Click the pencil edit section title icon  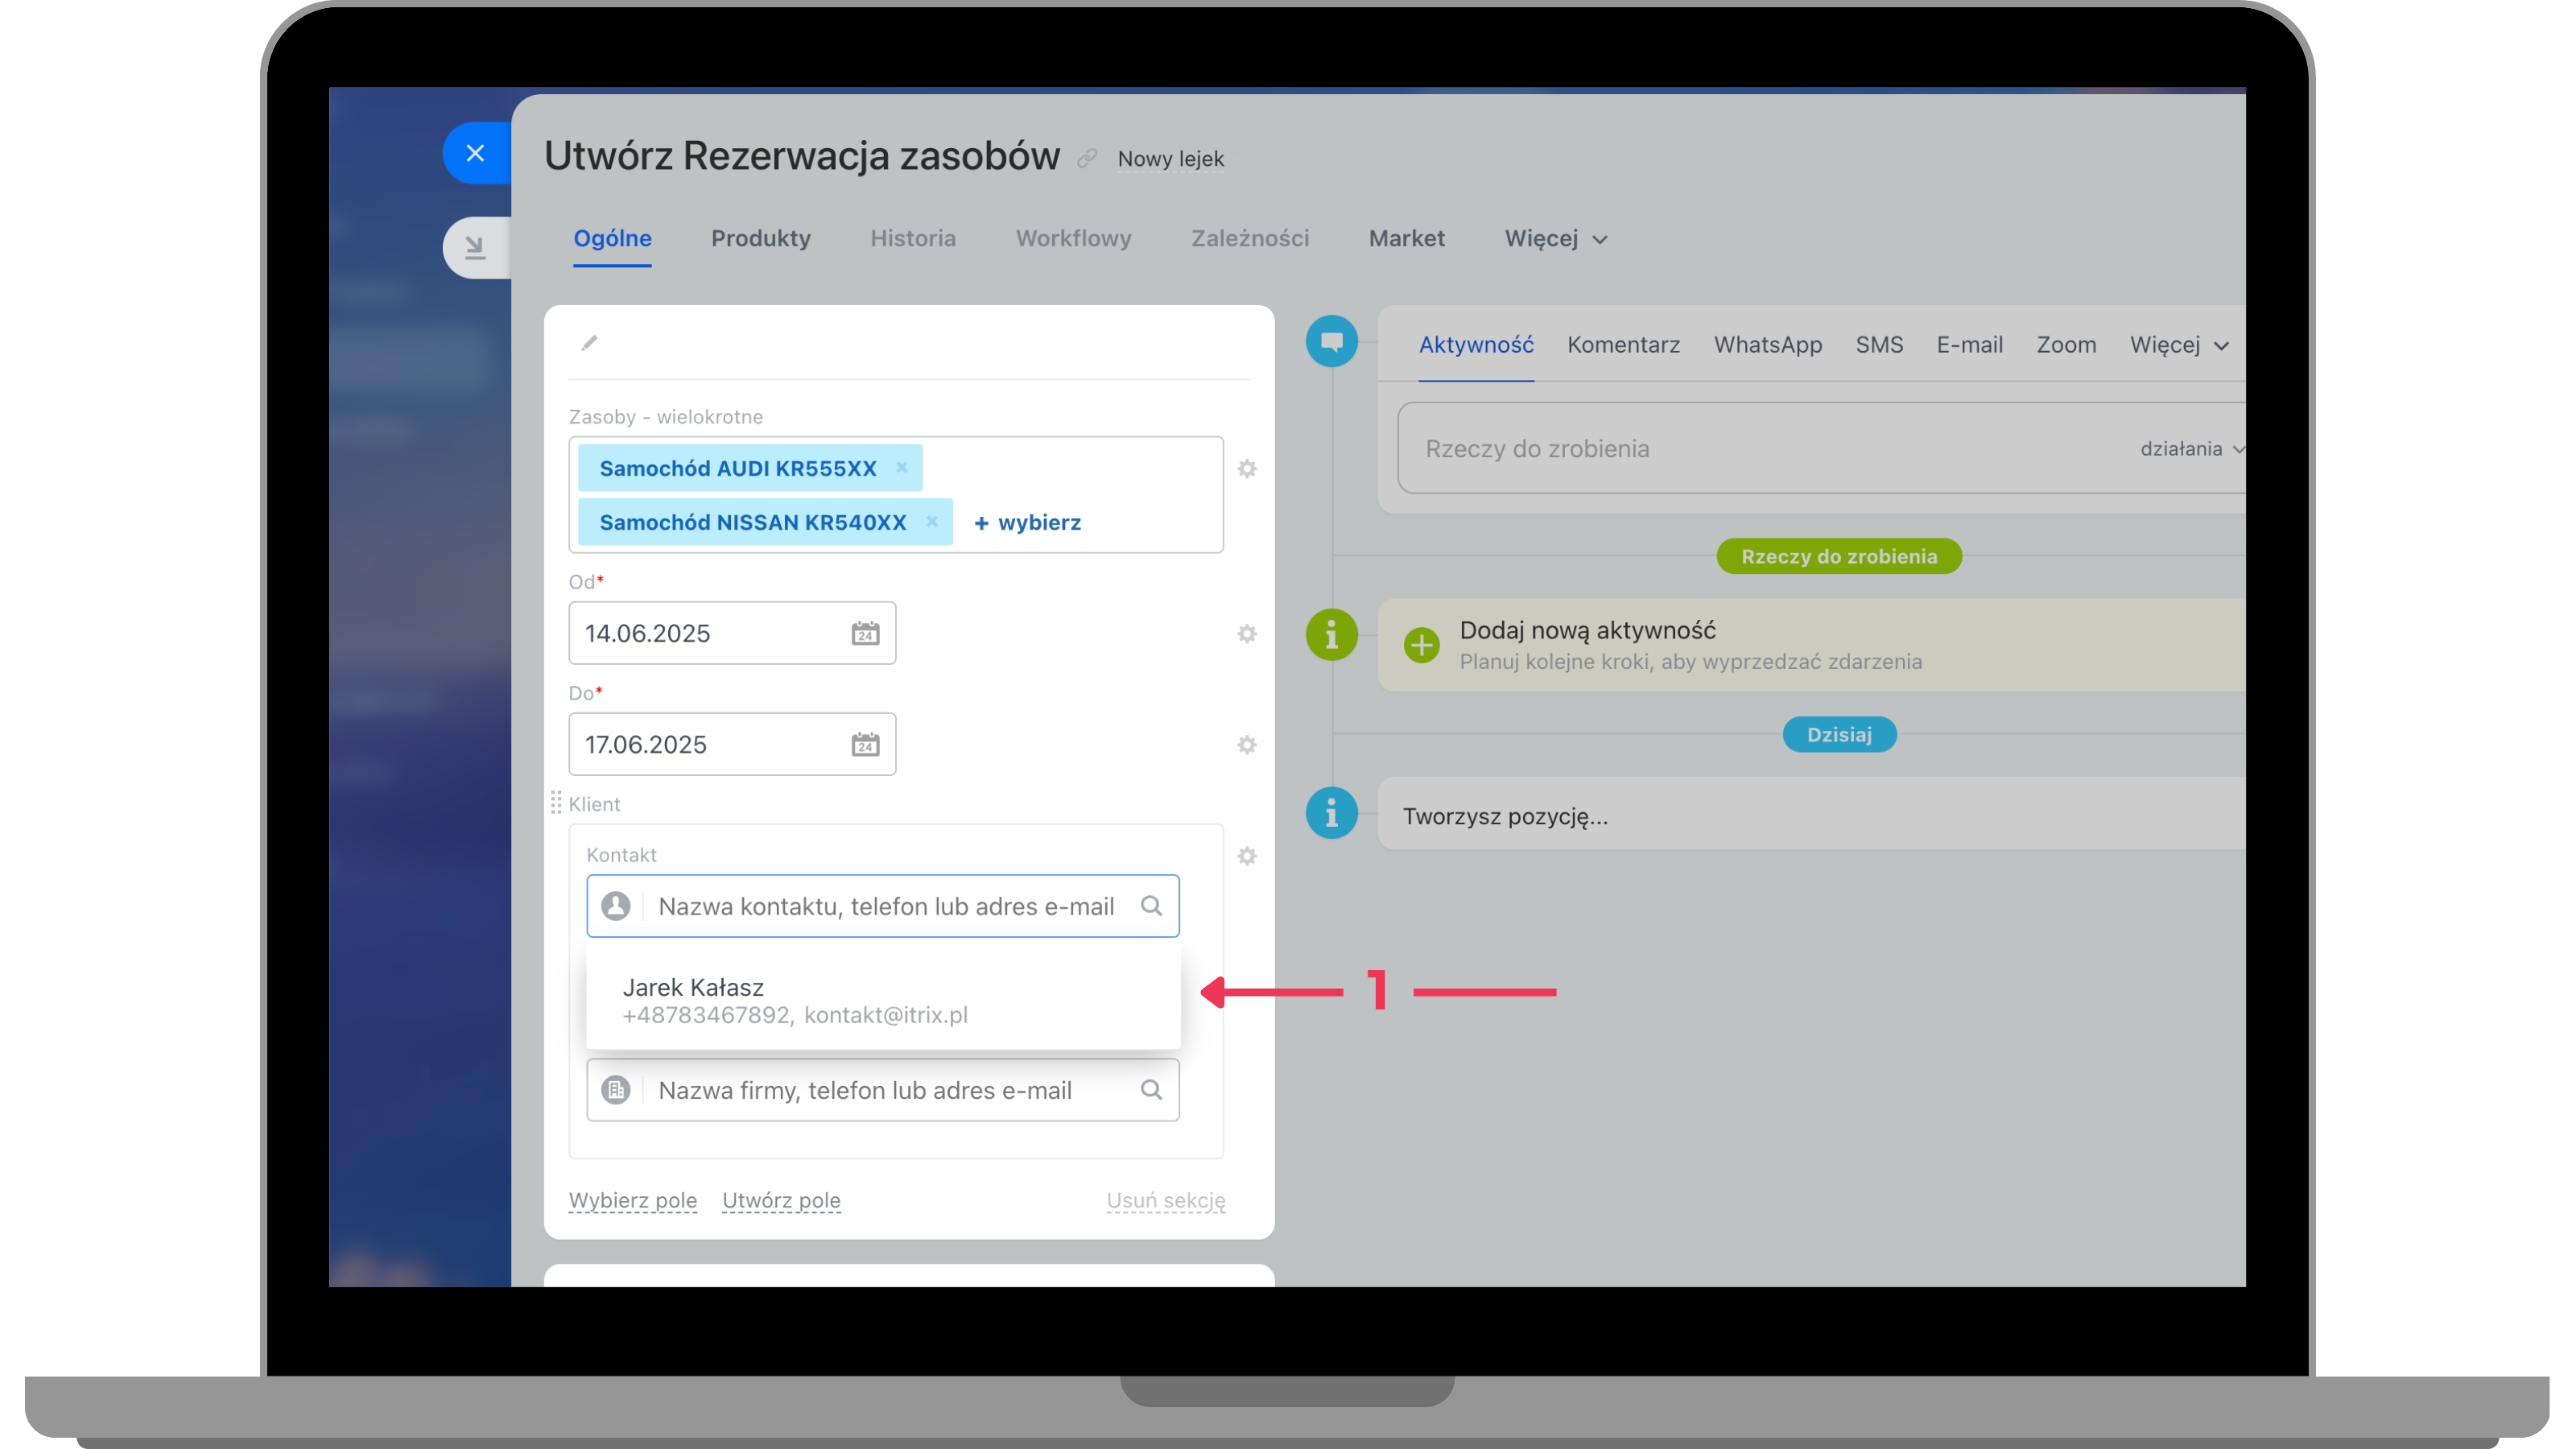point(589,343)
